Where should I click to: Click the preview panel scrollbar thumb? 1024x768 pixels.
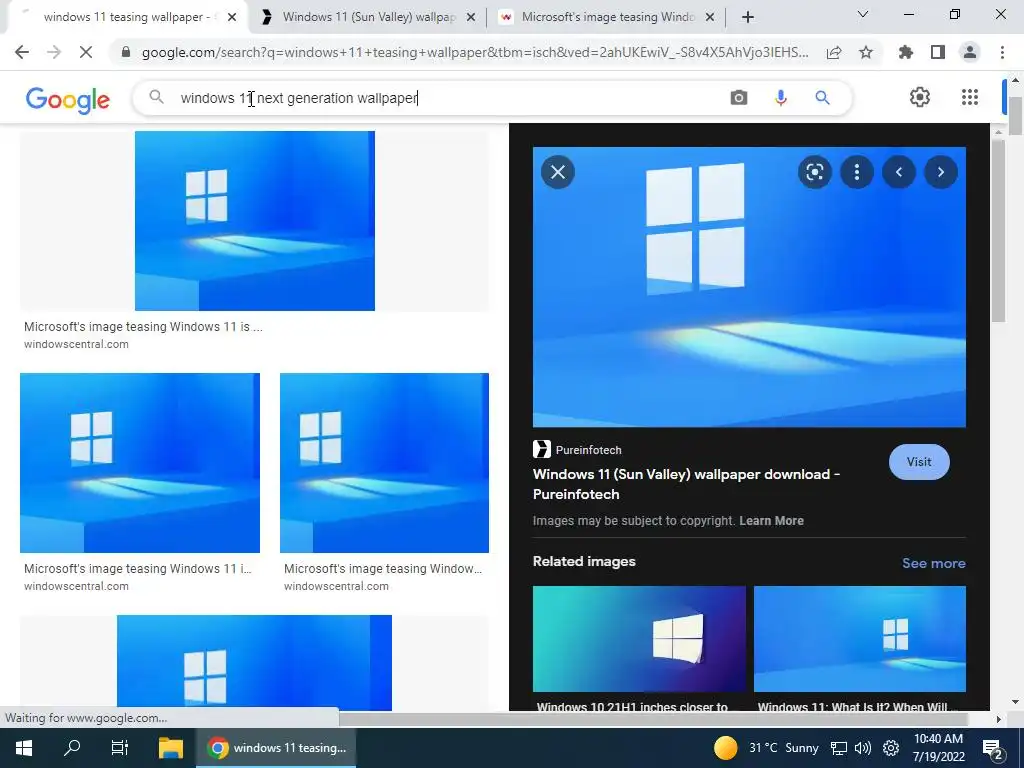point(998,230)
